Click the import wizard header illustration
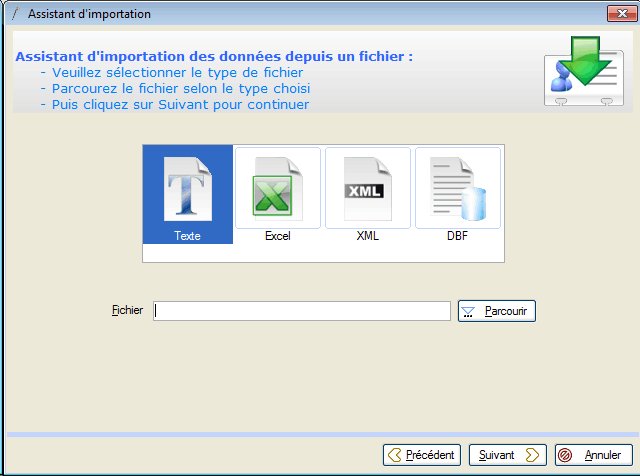The width and height of the screenshot is (640, 476). (x=584, y=71)
